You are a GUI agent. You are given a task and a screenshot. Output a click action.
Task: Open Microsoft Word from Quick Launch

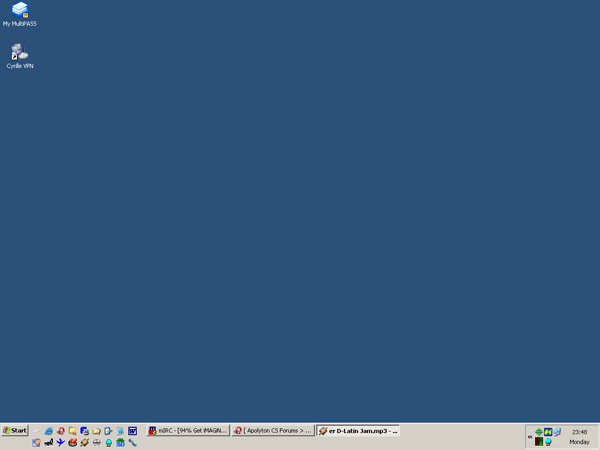click(132, 431)
